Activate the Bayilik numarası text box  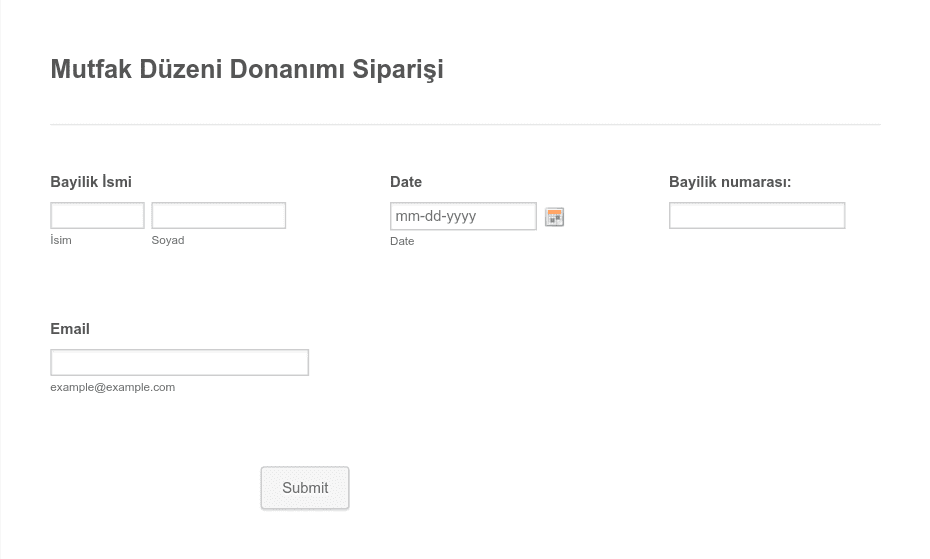pyautogui.click(x=757, y=215)
